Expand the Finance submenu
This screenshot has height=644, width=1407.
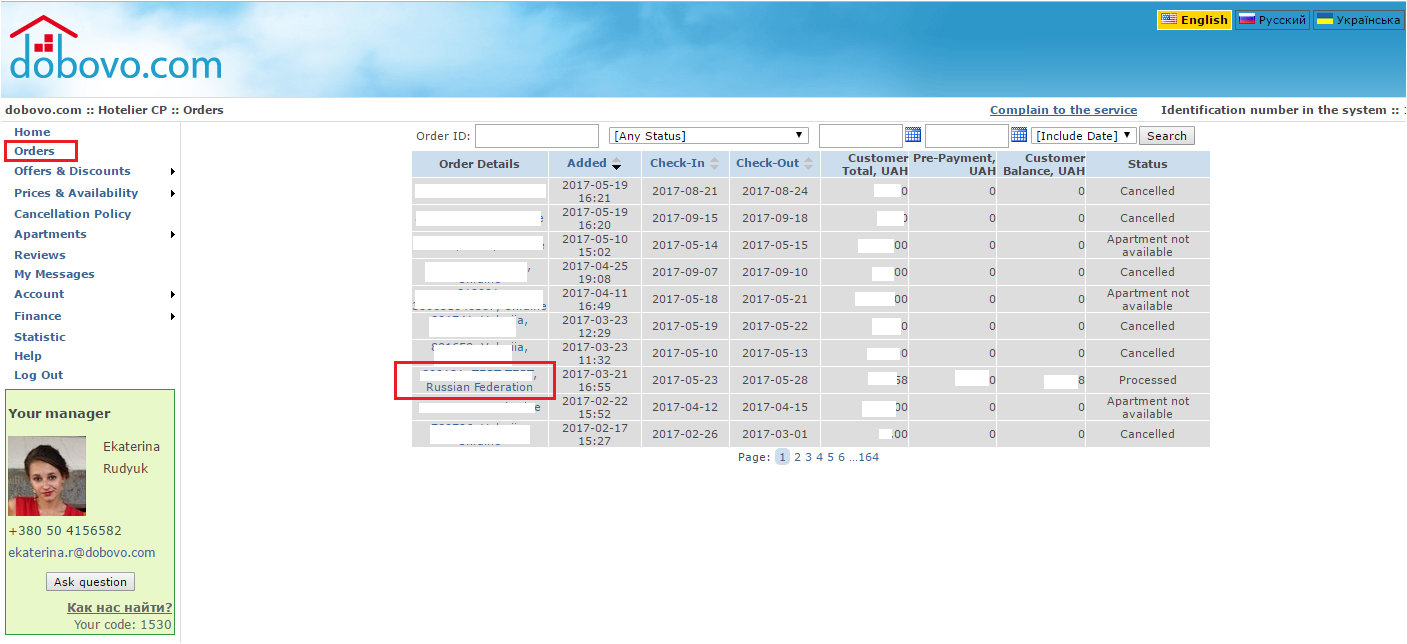click(173, 317)
